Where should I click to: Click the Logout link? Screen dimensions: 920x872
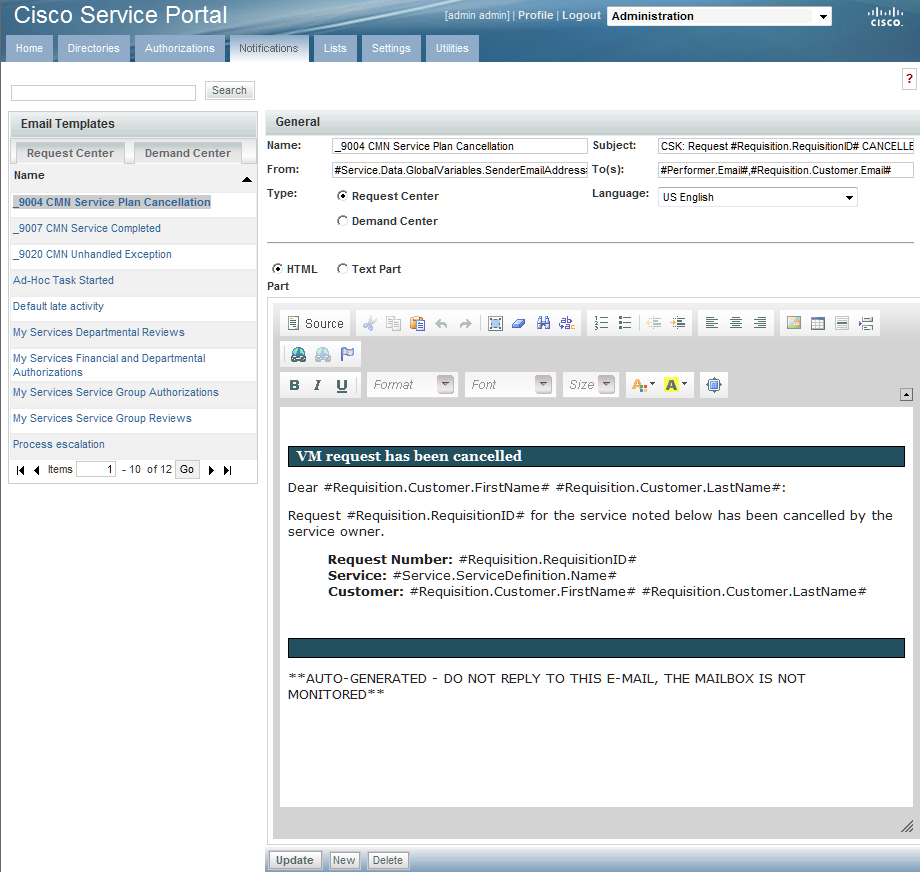pos(581,15)
